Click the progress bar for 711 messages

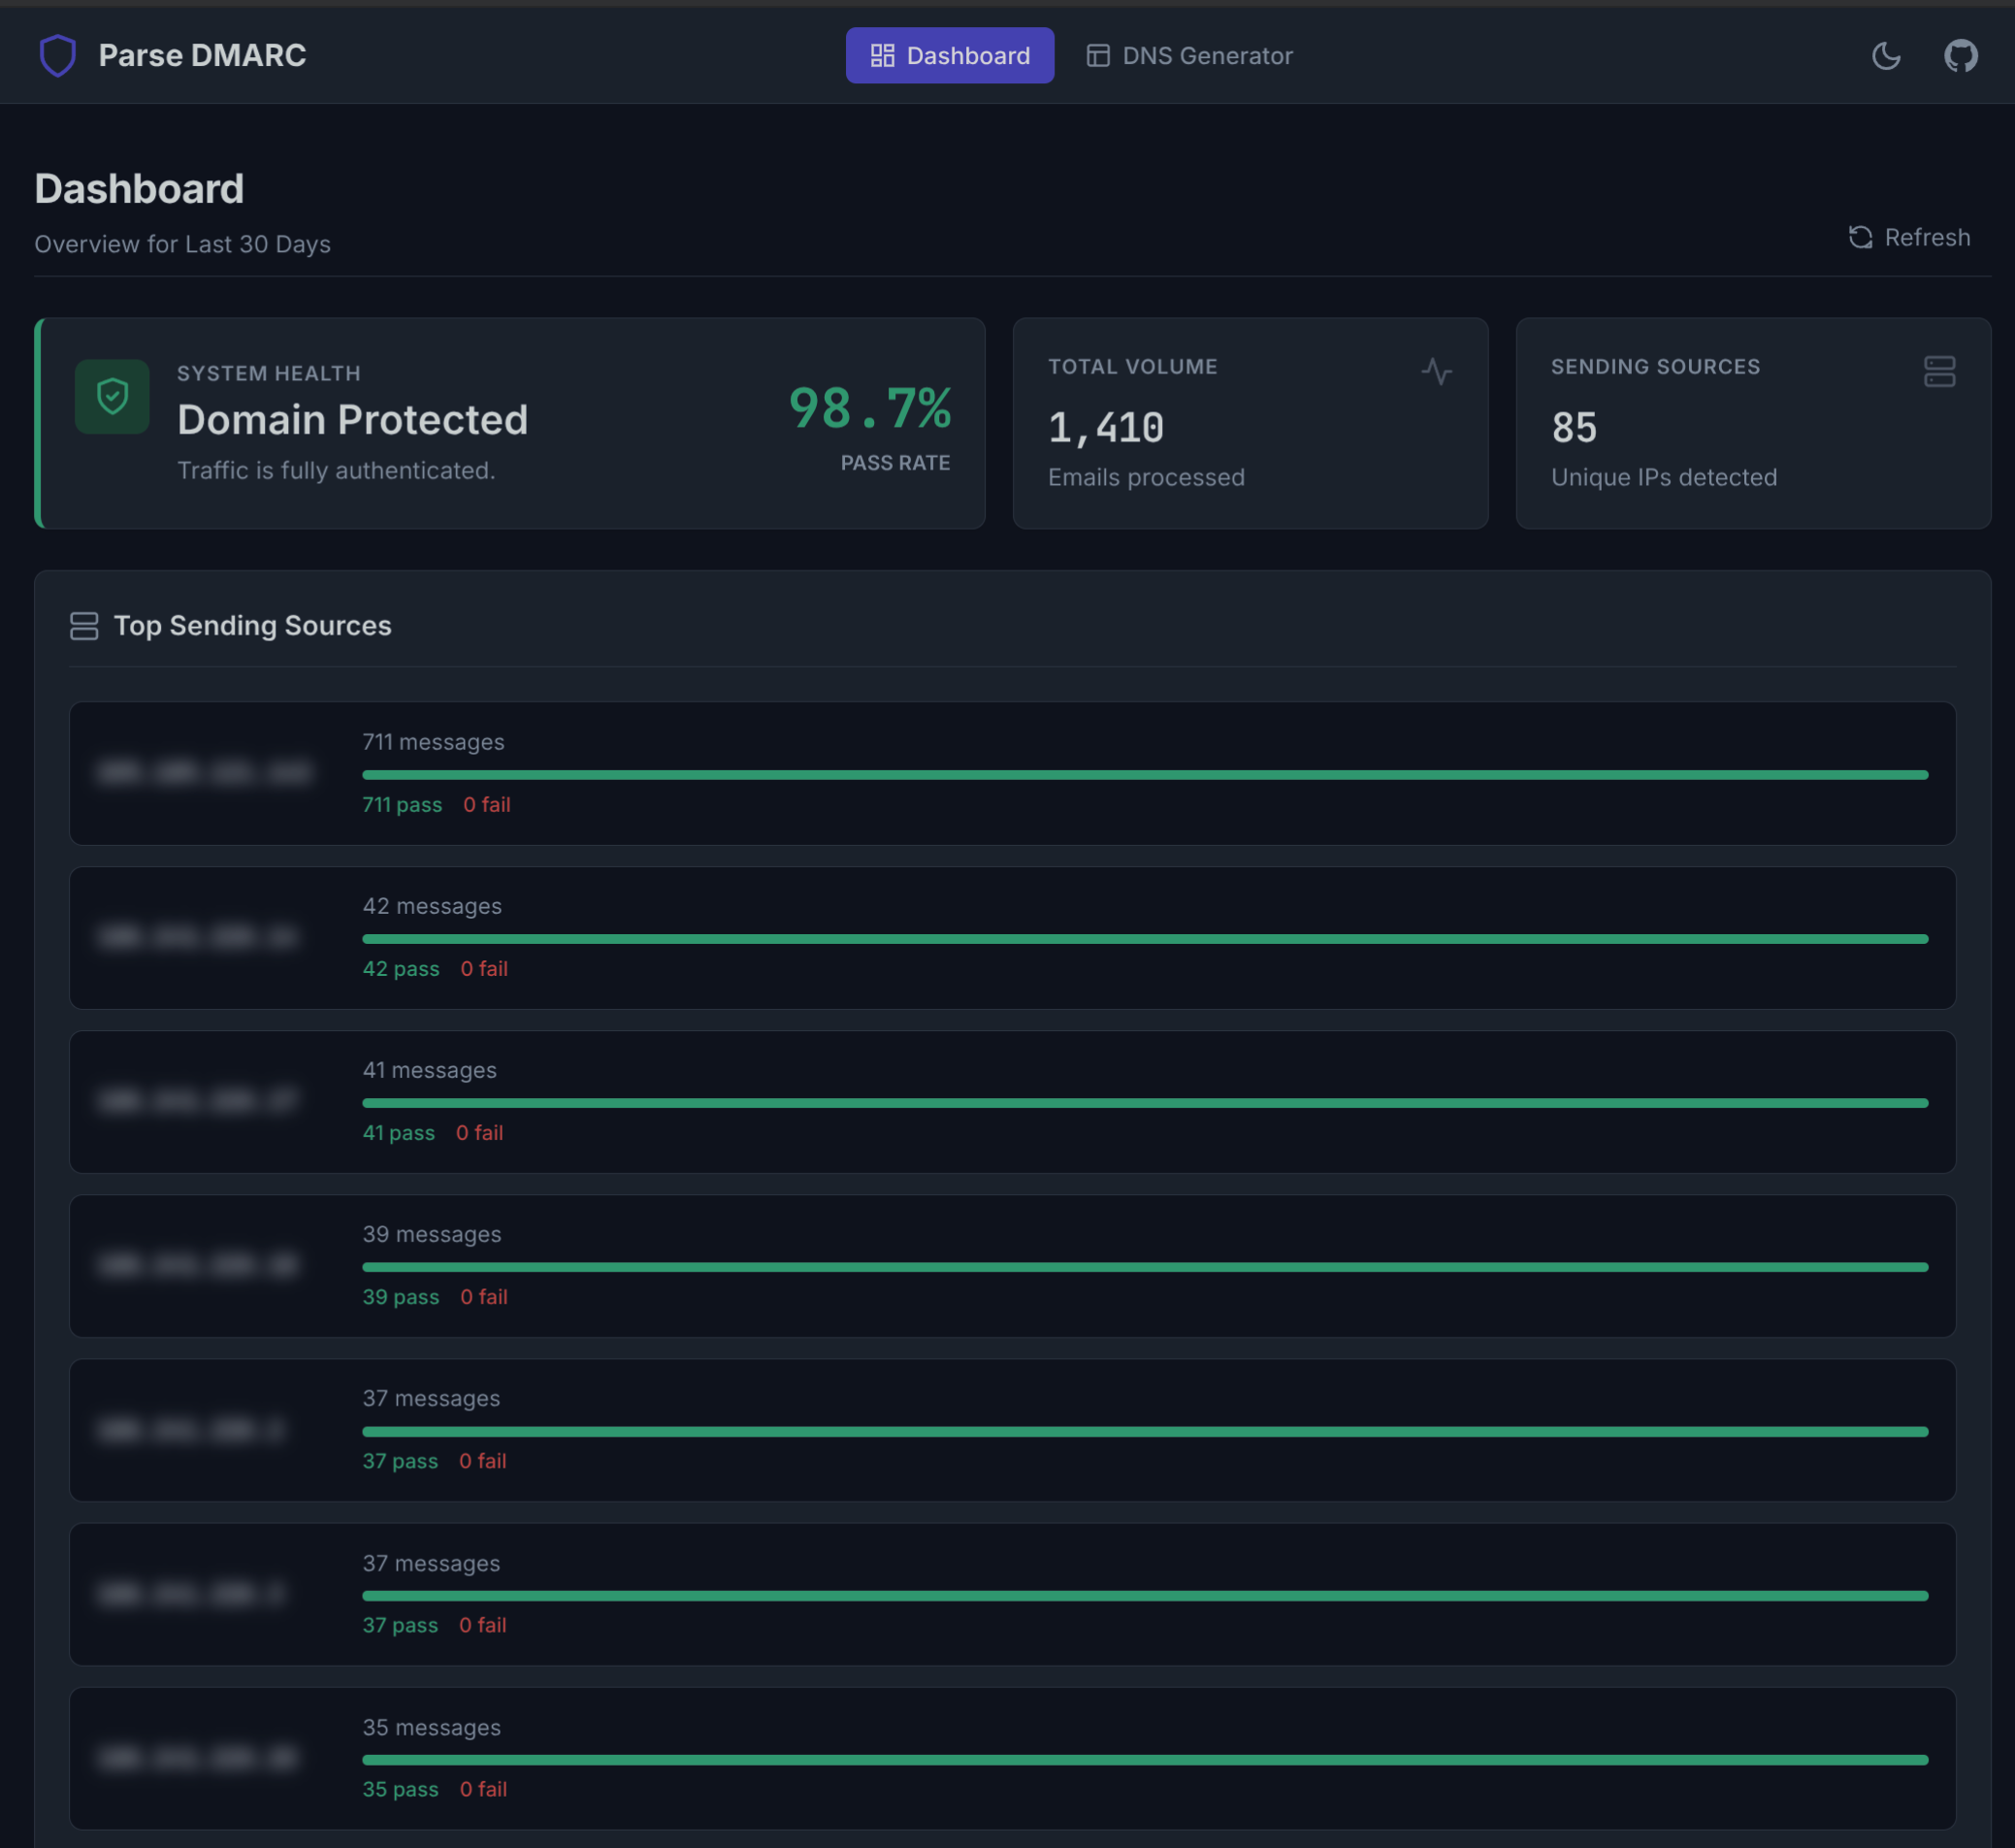(1145, 775)
